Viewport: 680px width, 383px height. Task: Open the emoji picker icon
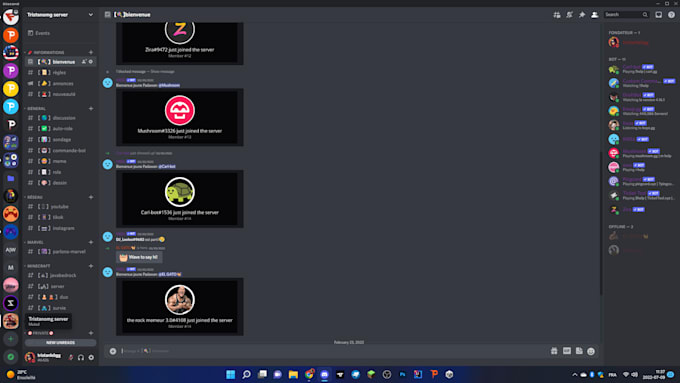coord(591,351)
